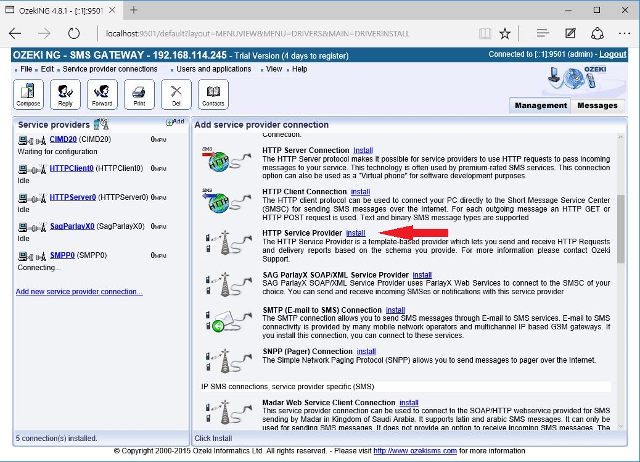Click the CIMD20 connection status icon

[x=32, y=141]
